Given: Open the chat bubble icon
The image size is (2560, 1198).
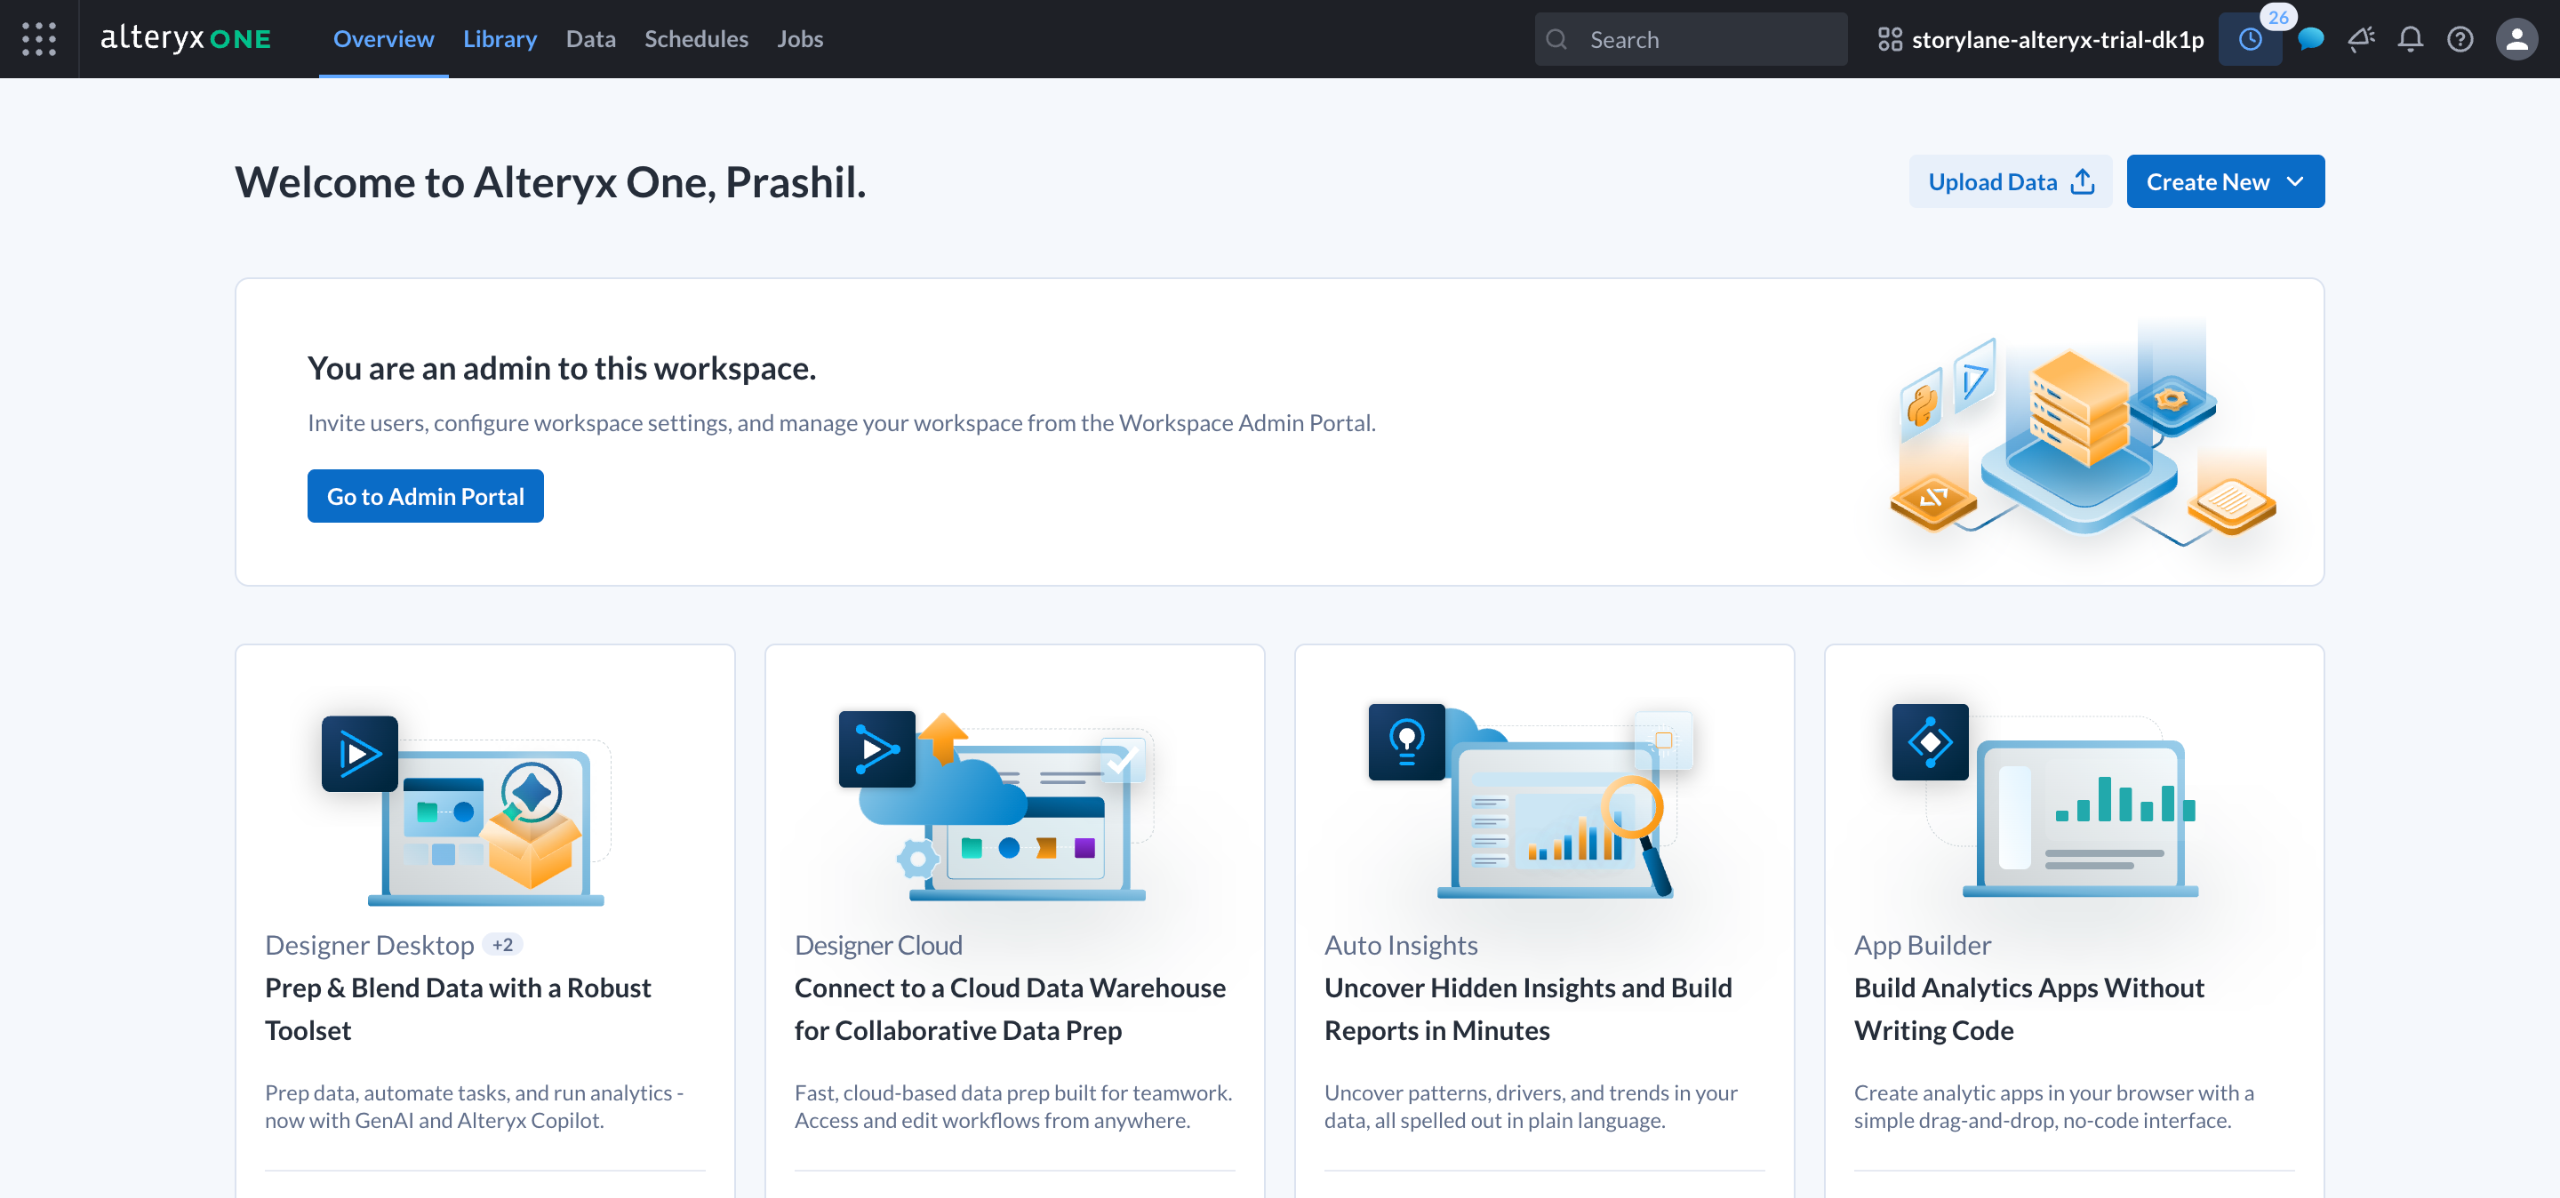Looking at the screenshot, I should [x=2311, y=39].
